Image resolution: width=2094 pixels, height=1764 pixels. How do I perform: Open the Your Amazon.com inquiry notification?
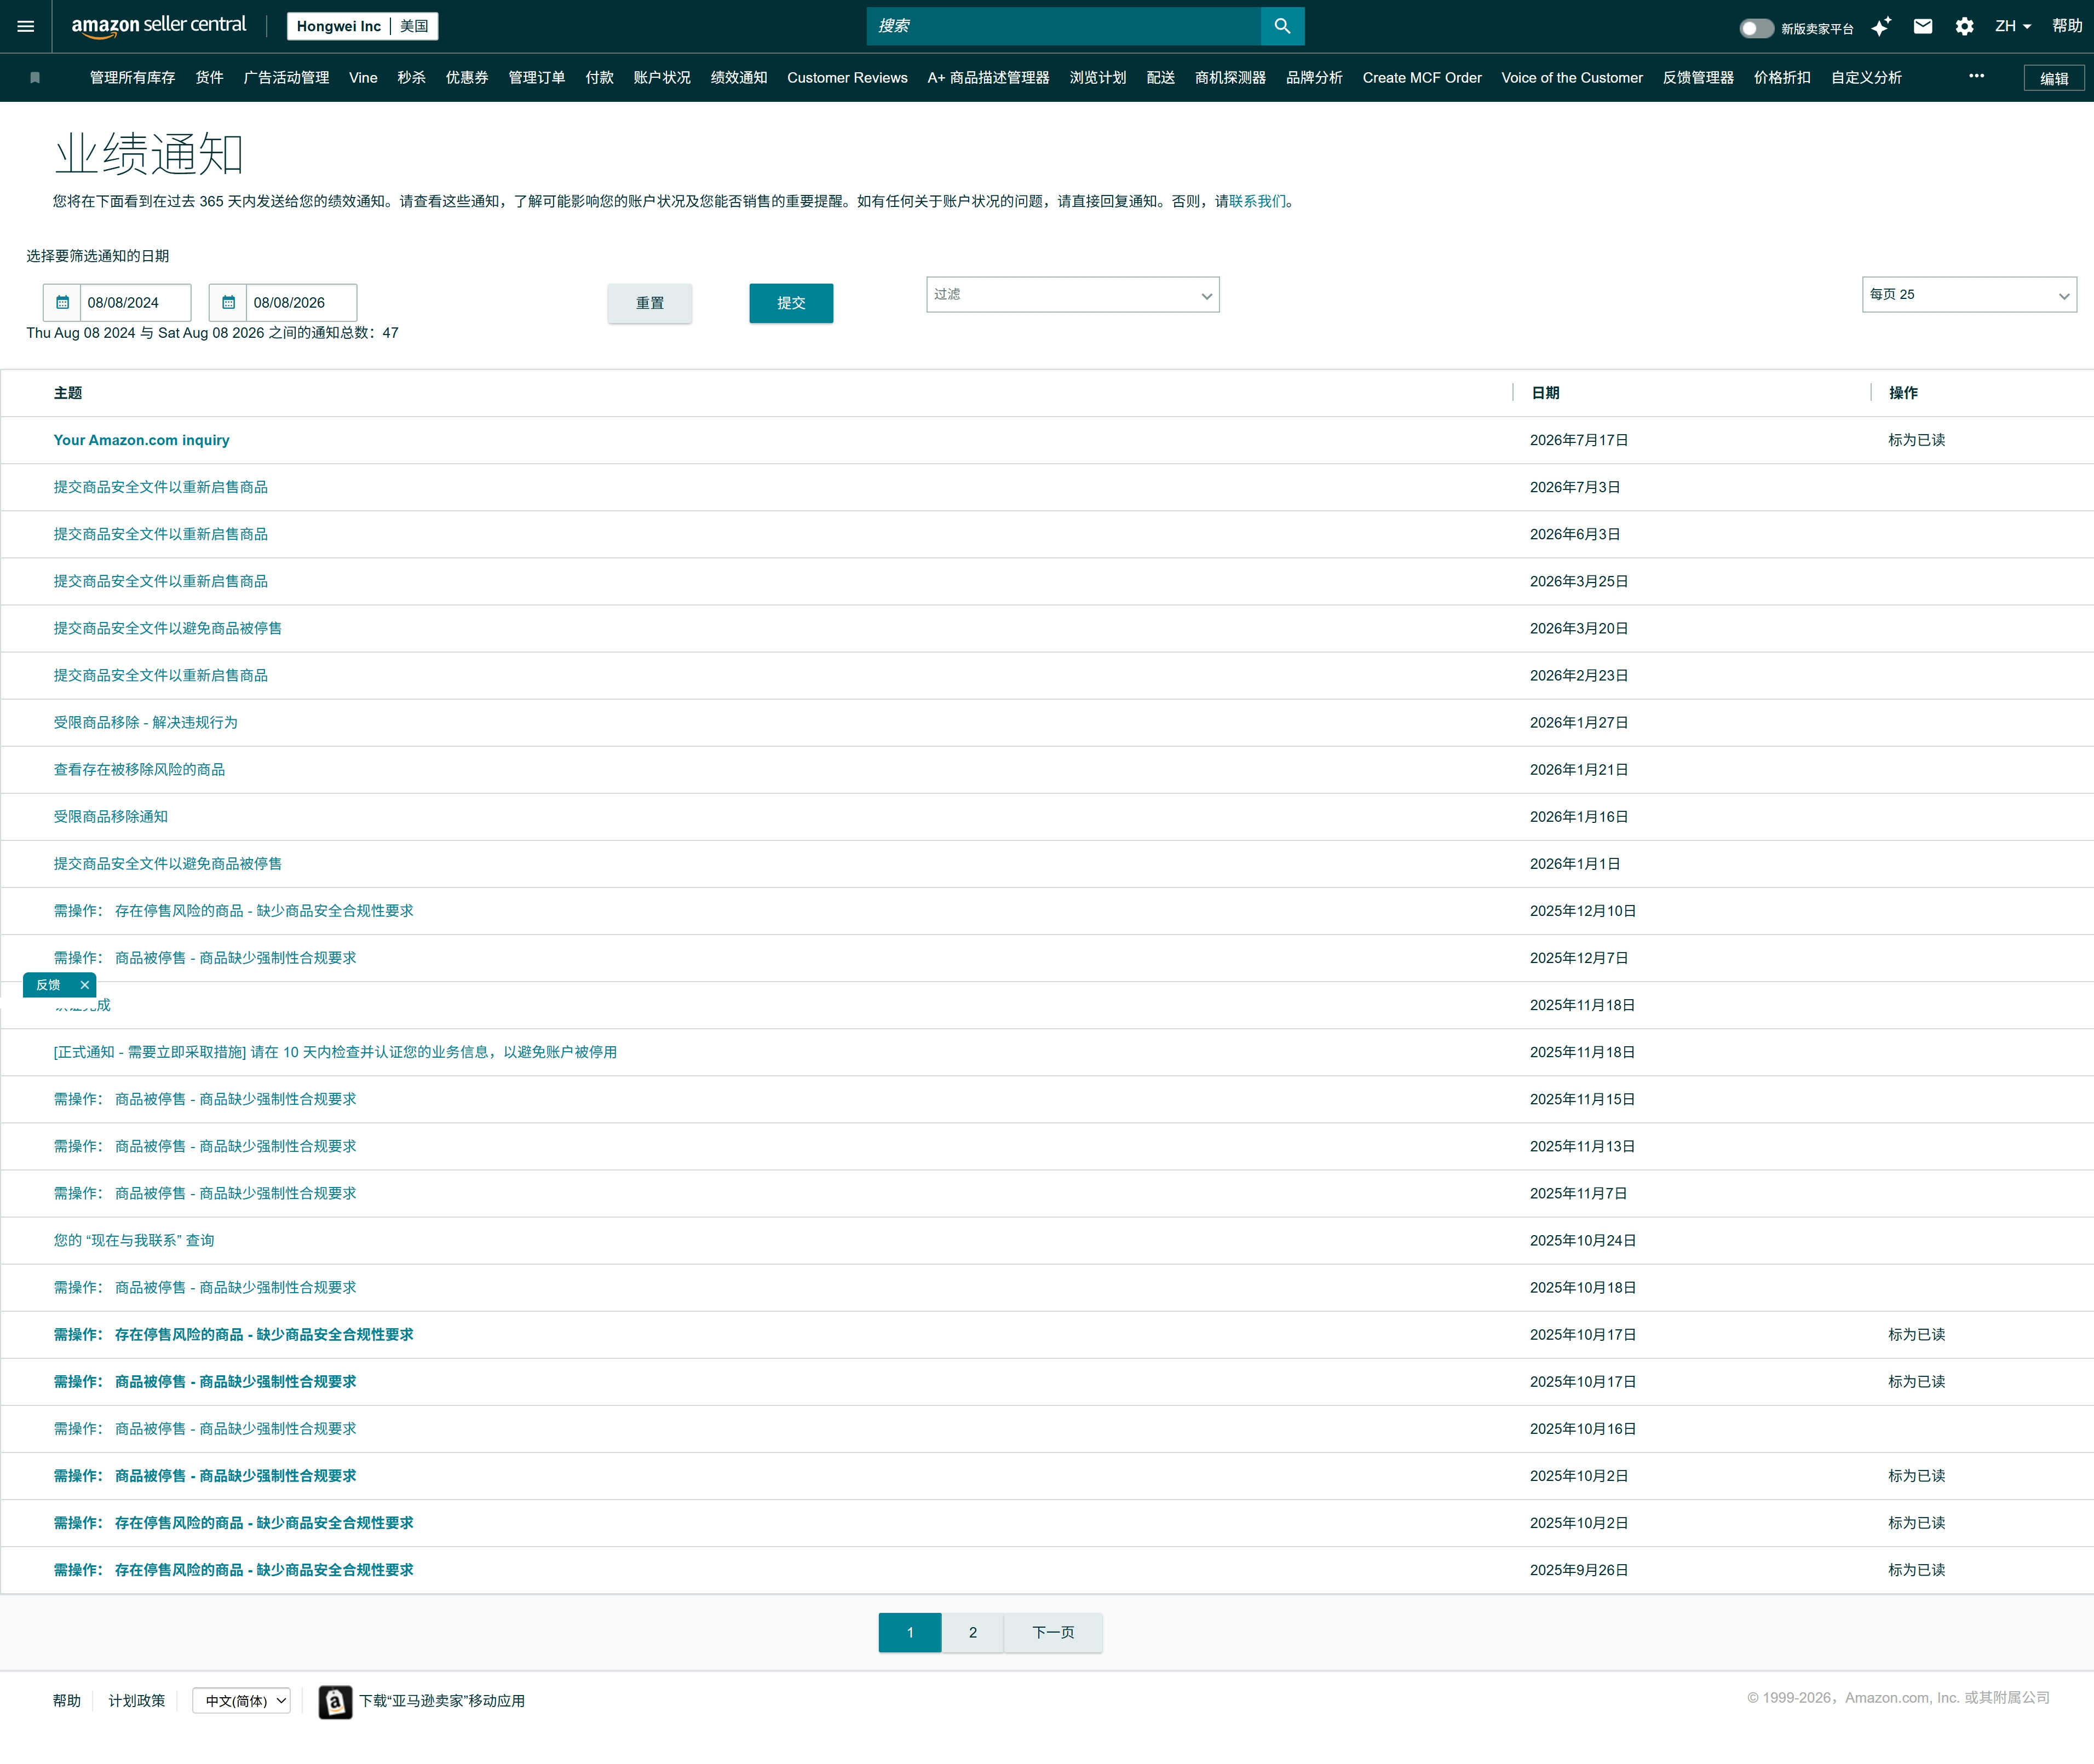click(x=142, y=440)
